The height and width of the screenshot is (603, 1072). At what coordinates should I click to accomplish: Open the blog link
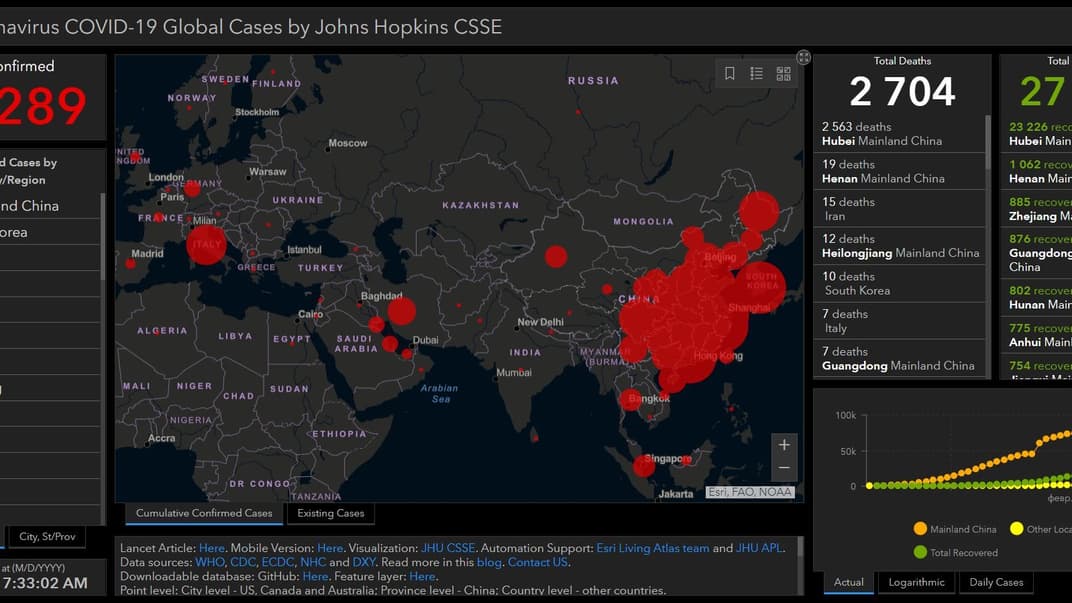tap(489, 563)
